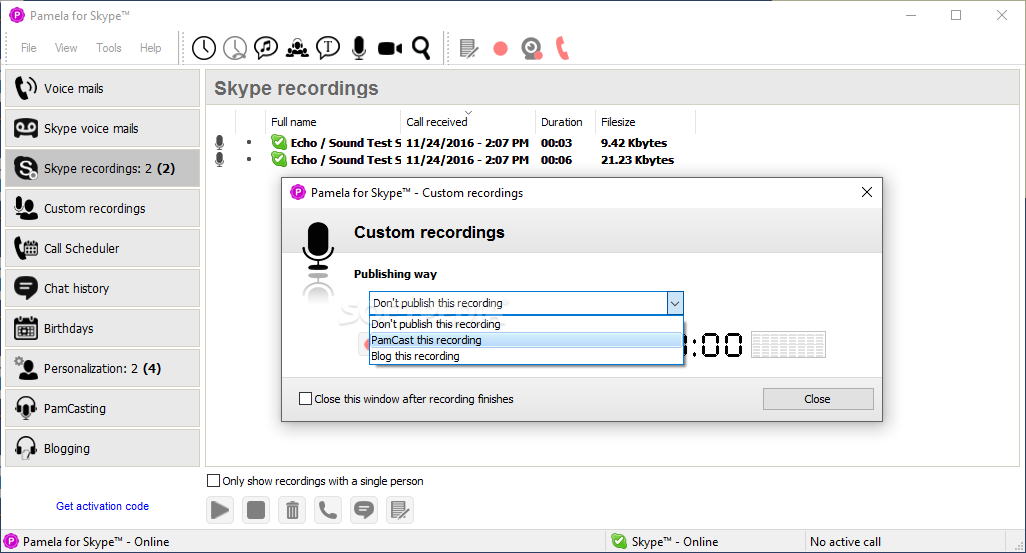
Task: Click the webcam record toolbar icon
Action: 531,48
